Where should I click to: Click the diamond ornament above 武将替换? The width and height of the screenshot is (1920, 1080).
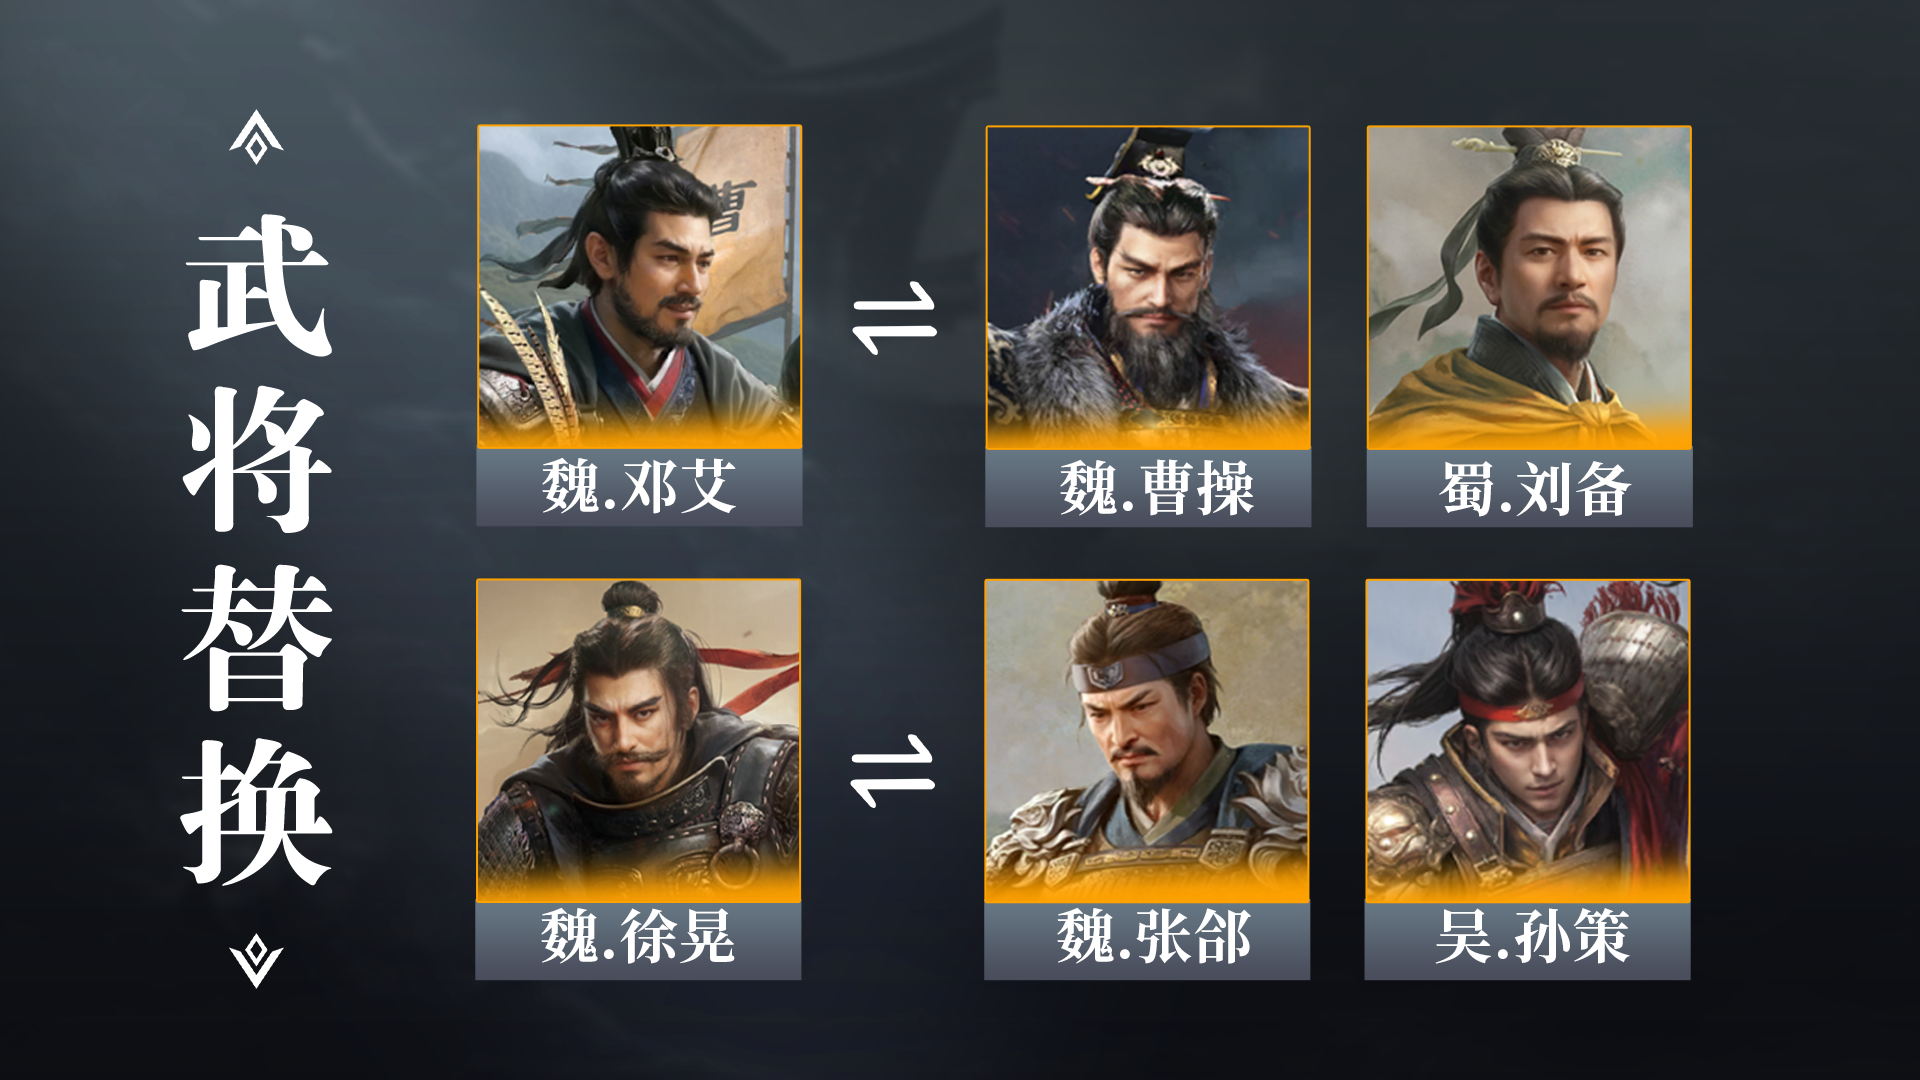(x=256, y=137)
